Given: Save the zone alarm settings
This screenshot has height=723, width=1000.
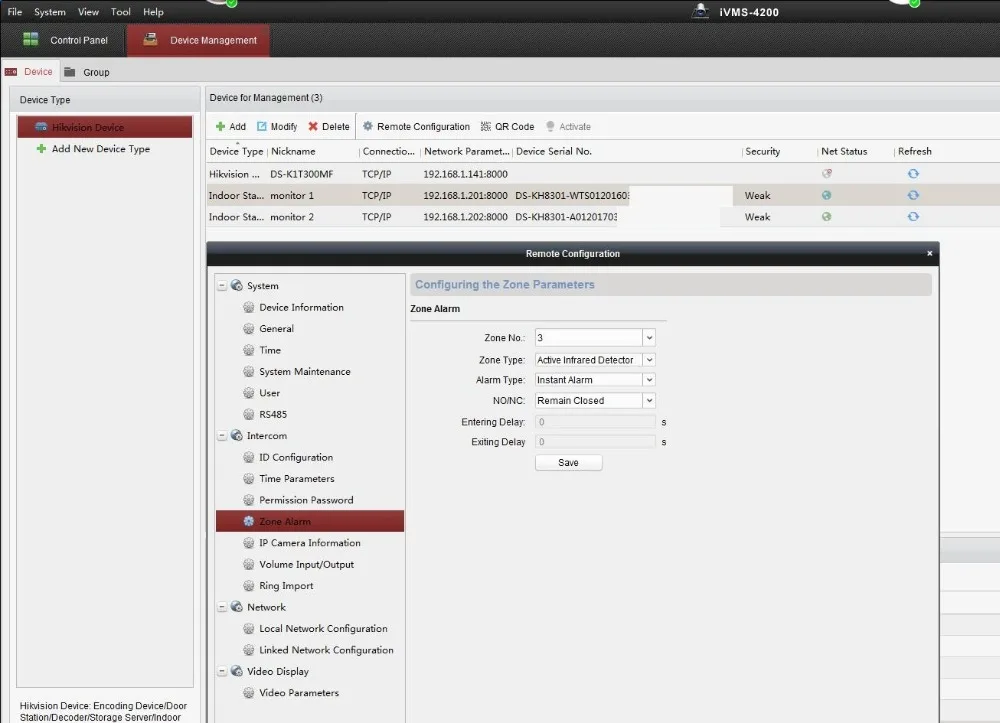Looking at the screenshot, I should 568,463.
